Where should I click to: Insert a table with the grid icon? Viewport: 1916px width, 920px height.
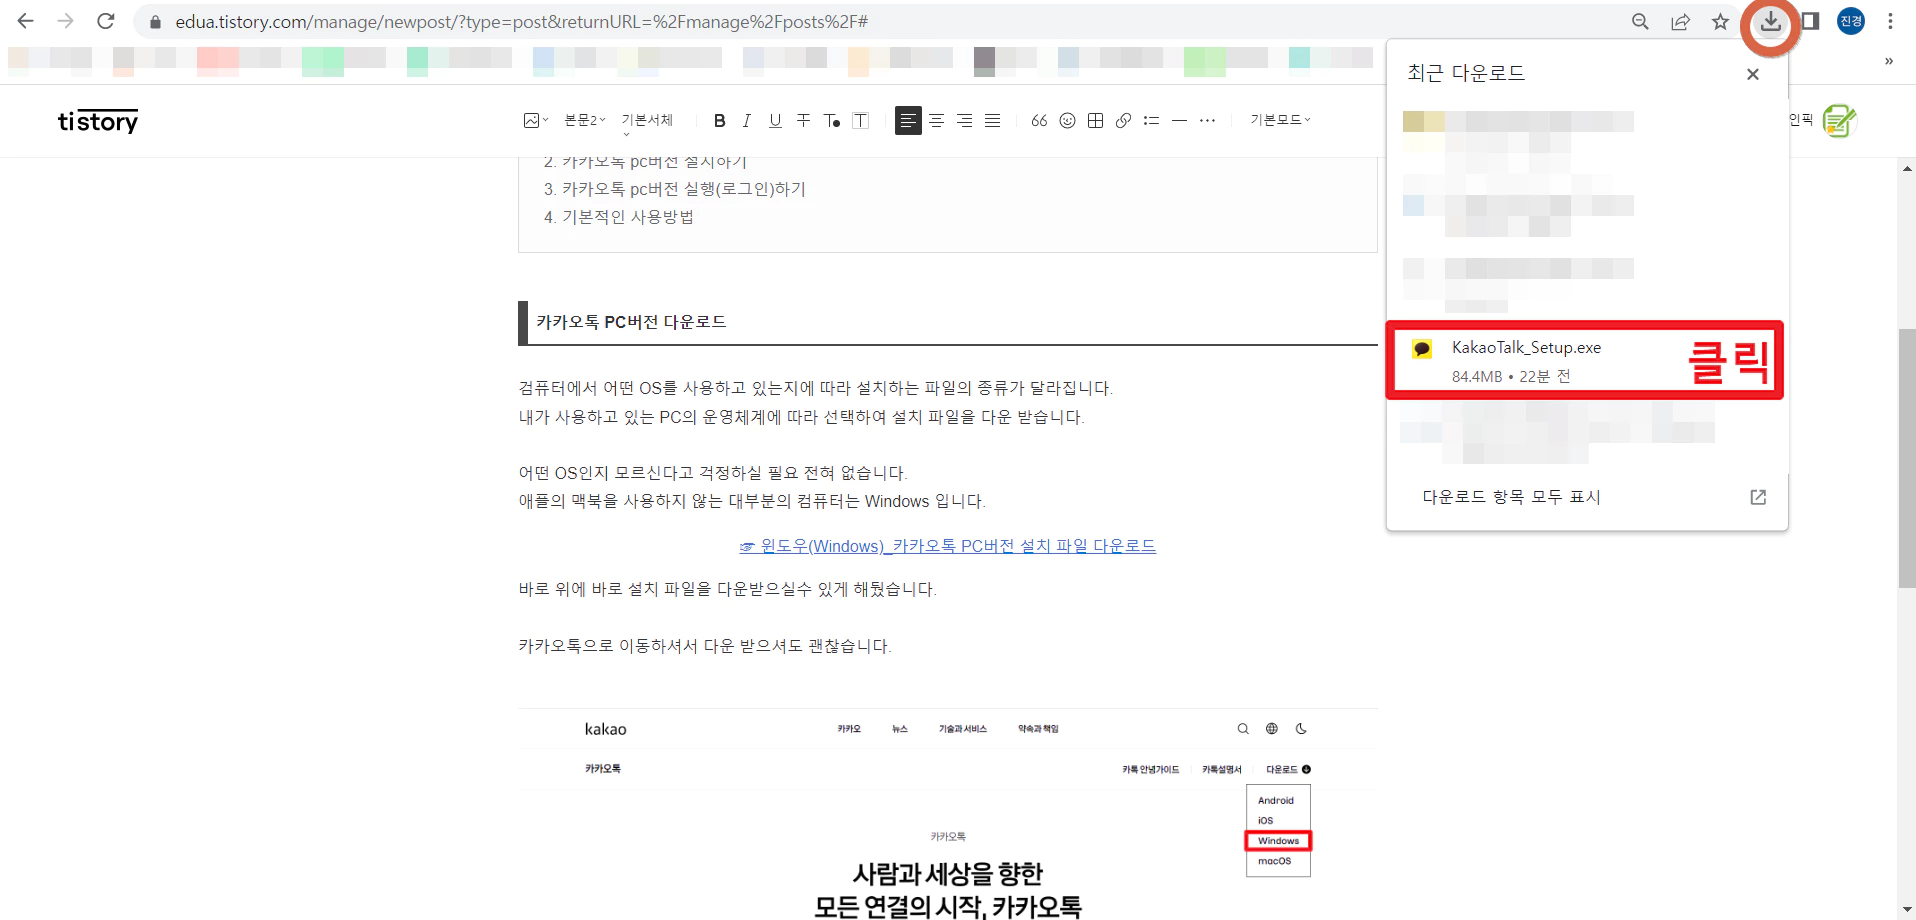(x=1095, y=120)
